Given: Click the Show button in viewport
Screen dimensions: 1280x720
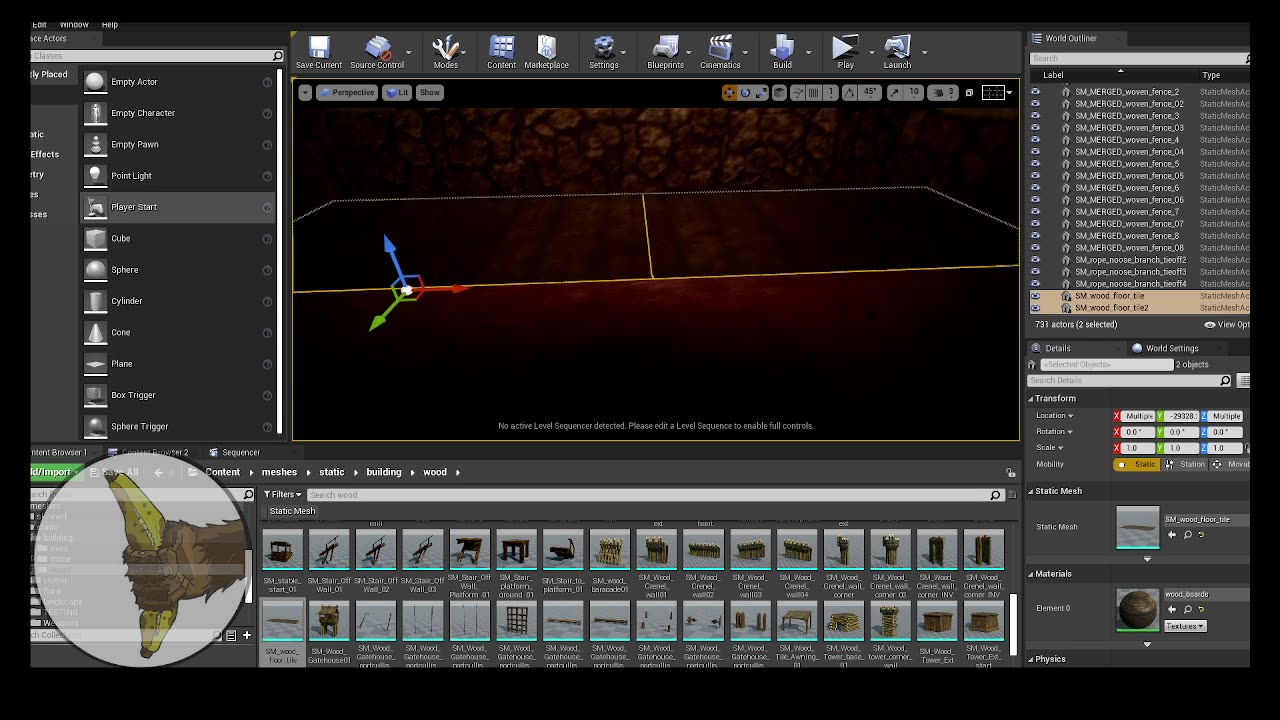Looking at the screenshot, I should click(429, 92).
